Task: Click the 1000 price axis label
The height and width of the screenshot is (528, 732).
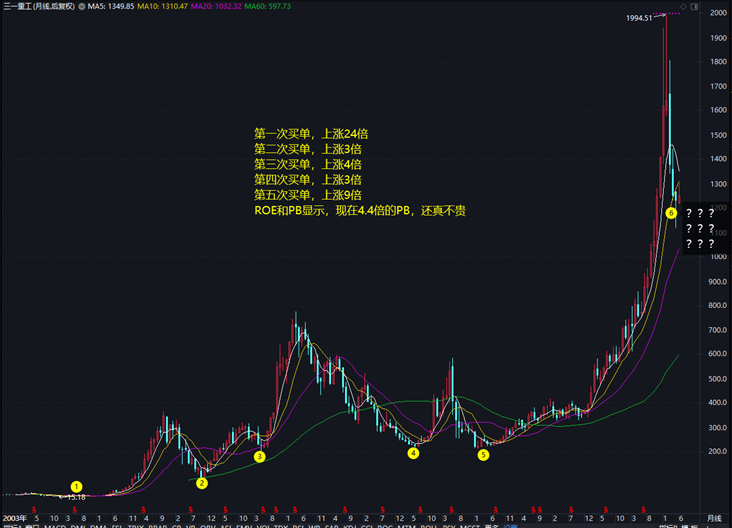Action: [718, 256]
